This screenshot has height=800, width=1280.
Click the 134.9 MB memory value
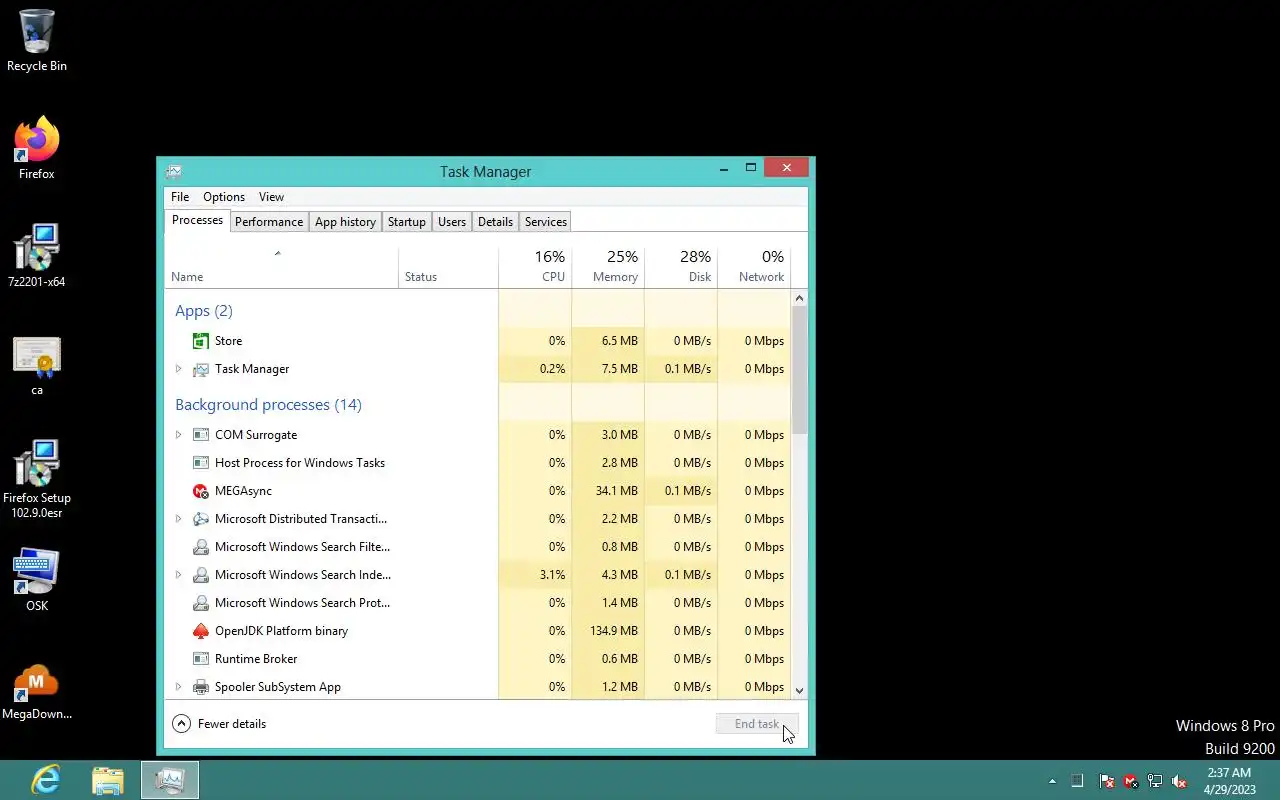(x=614, y=631)
